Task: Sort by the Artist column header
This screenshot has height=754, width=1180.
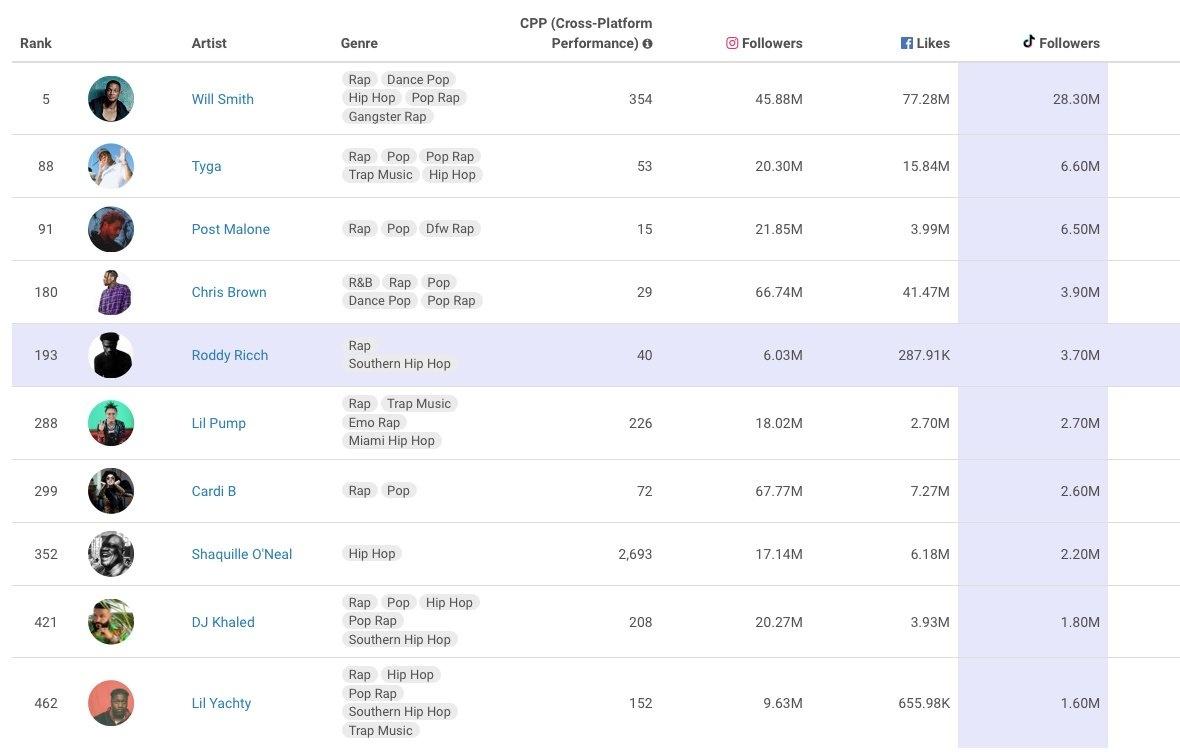Action: [208, 43]
